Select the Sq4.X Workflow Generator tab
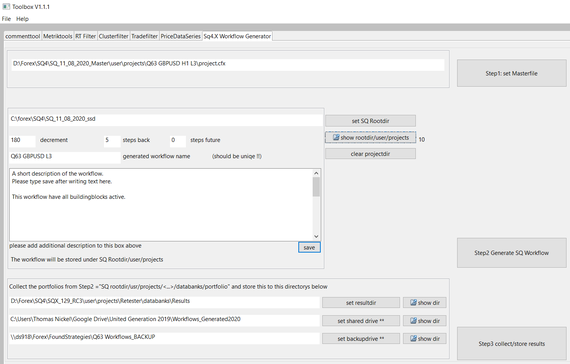 [x=237, y=36]
